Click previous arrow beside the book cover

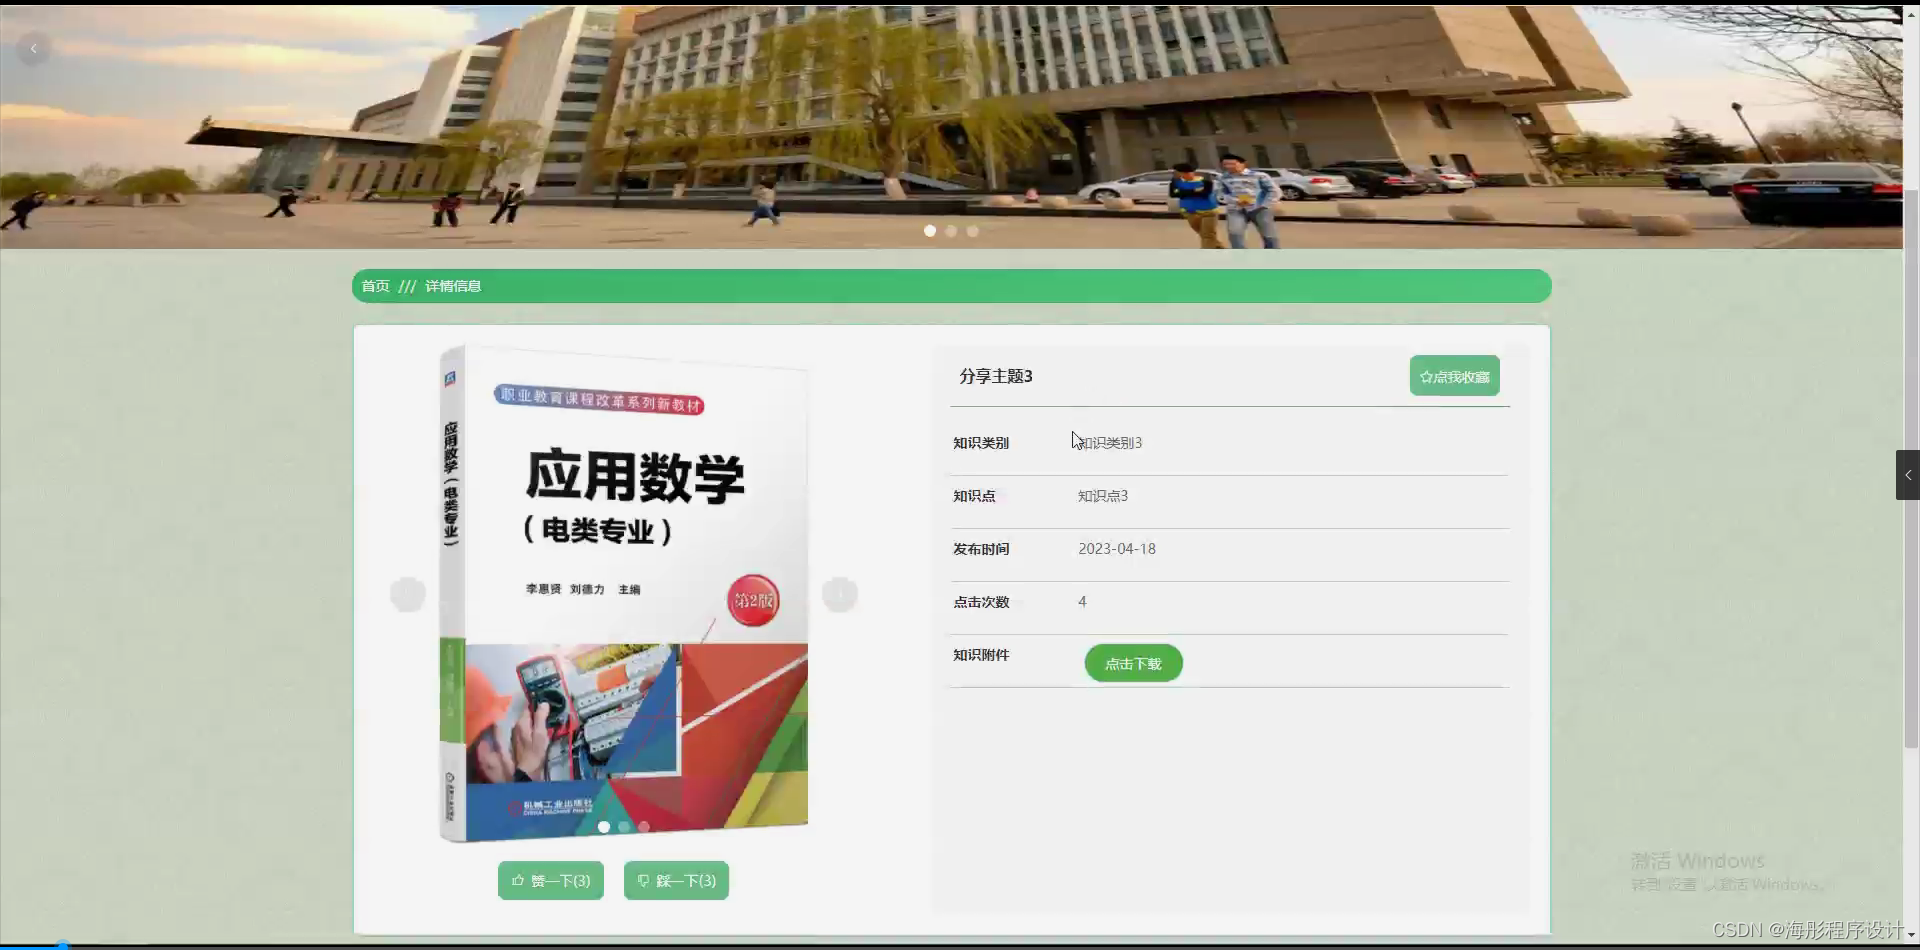click(408, 593)
